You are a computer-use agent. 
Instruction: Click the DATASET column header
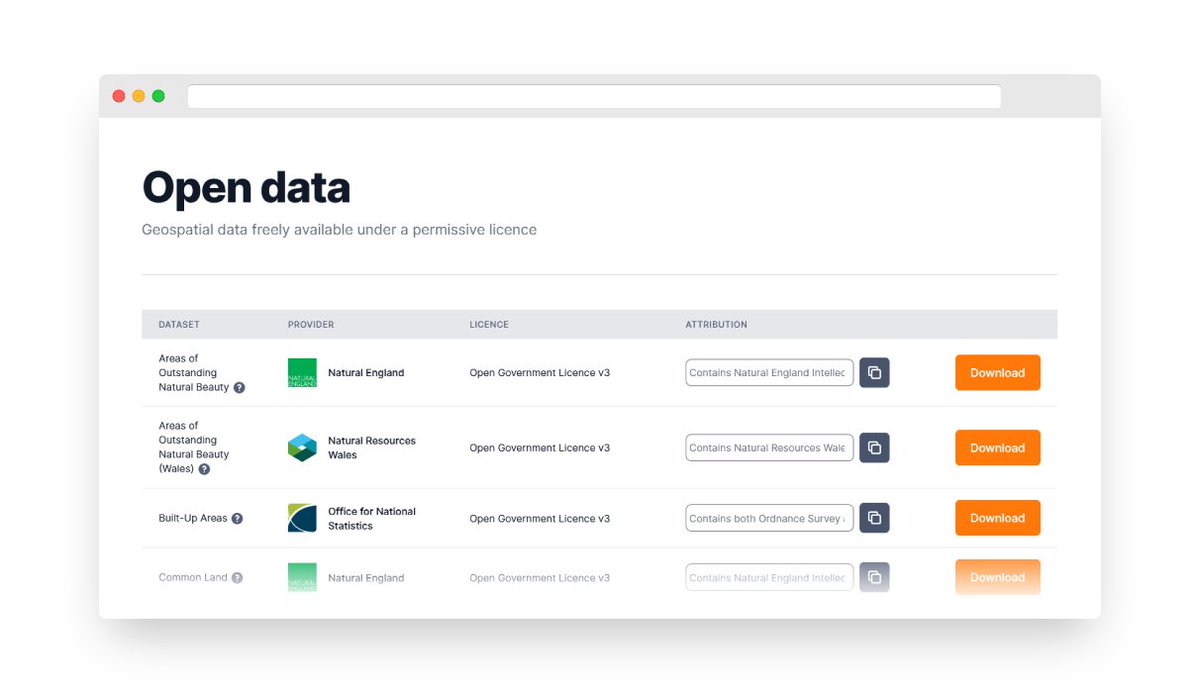[179, 325]
